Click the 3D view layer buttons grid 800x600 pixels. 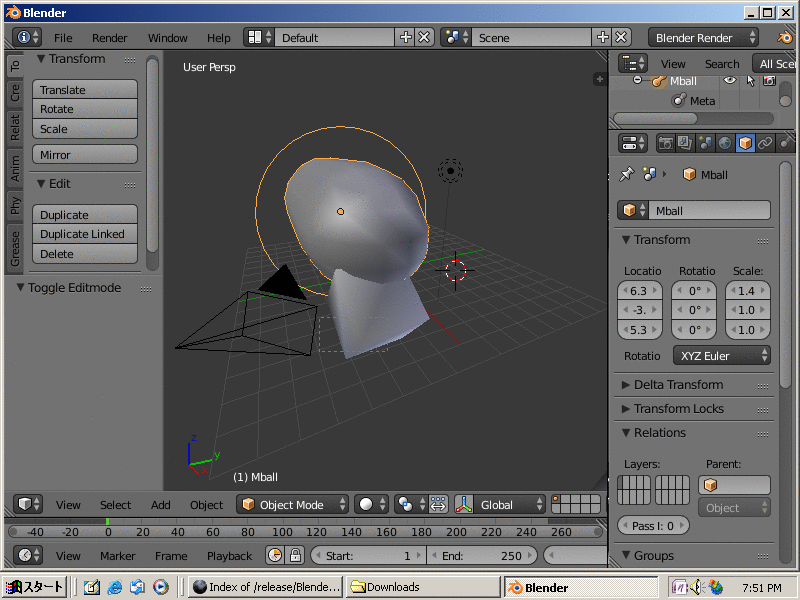click(577, 505)
